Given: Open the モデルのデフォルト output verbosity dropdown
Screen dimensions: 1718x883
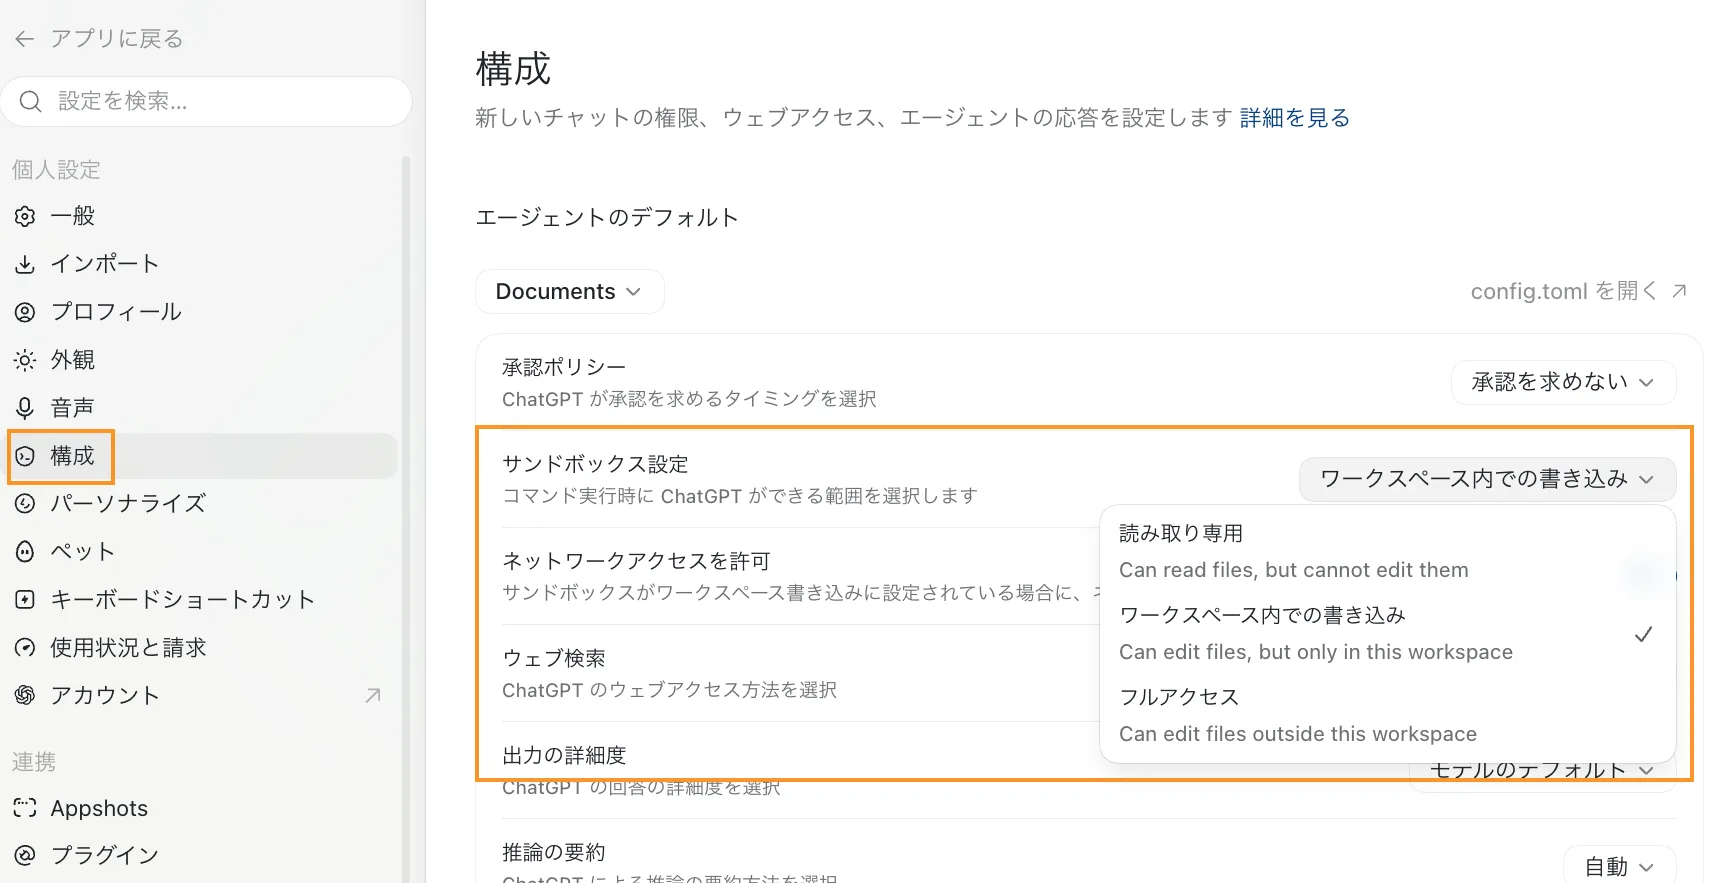Looking at the screenshot, I should (1542, 771).
